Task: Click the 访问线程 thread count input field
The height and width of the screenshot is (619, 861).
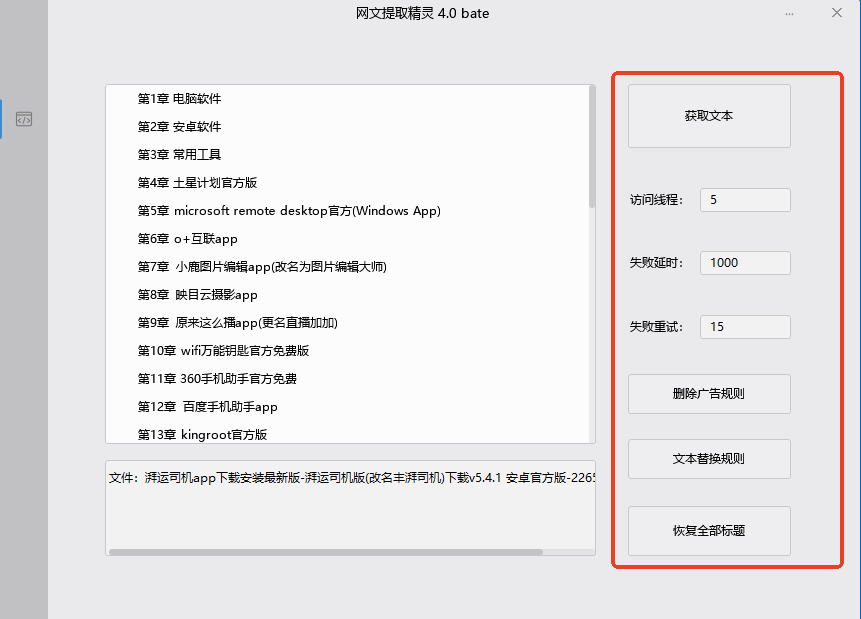Action: pos(744,199)
